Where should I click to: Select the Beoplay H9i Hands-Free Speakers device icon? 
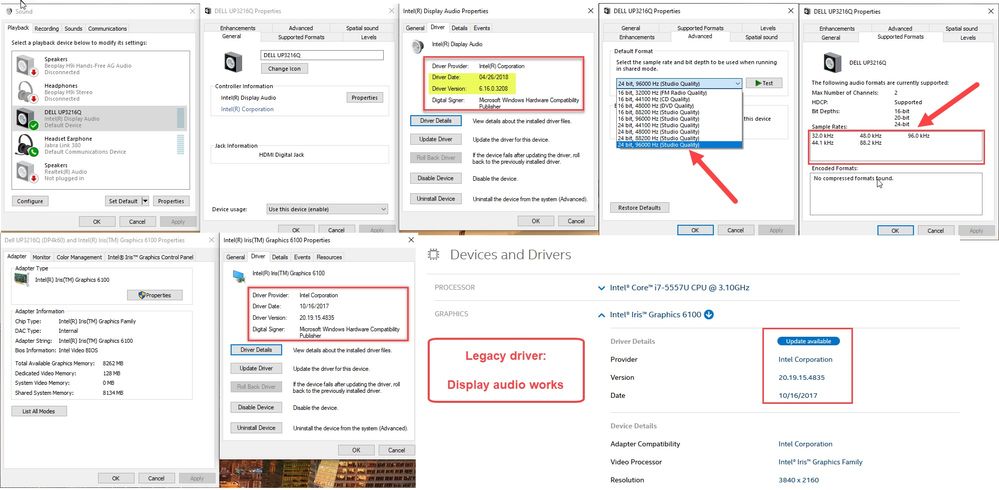point(27,66)
